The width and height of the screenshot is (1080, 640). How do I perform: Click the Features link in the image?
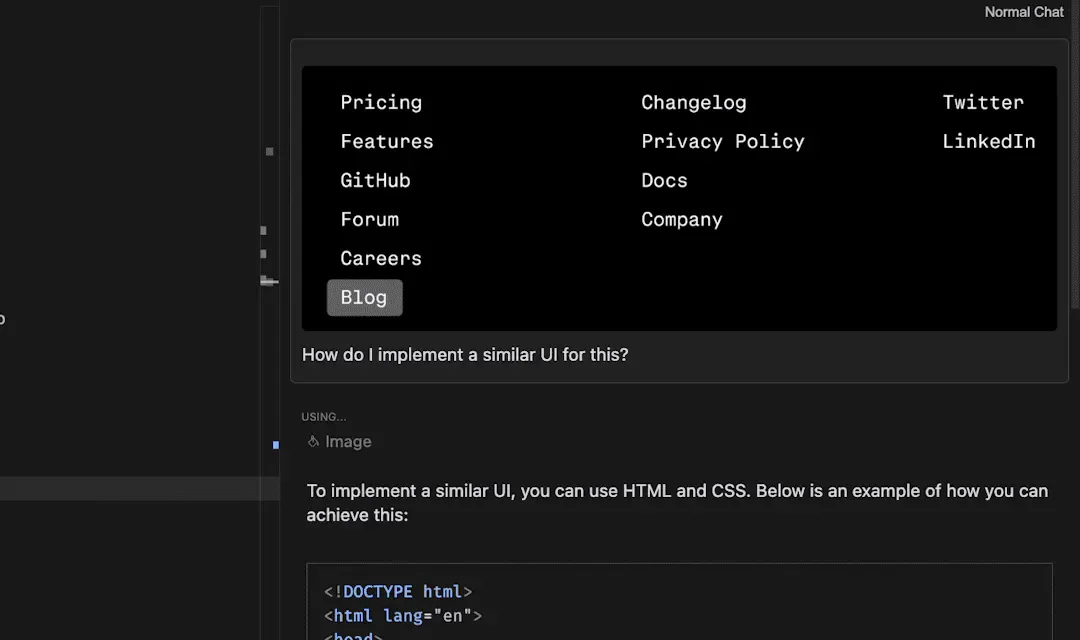pyautogui.click(x=386, y=141)
